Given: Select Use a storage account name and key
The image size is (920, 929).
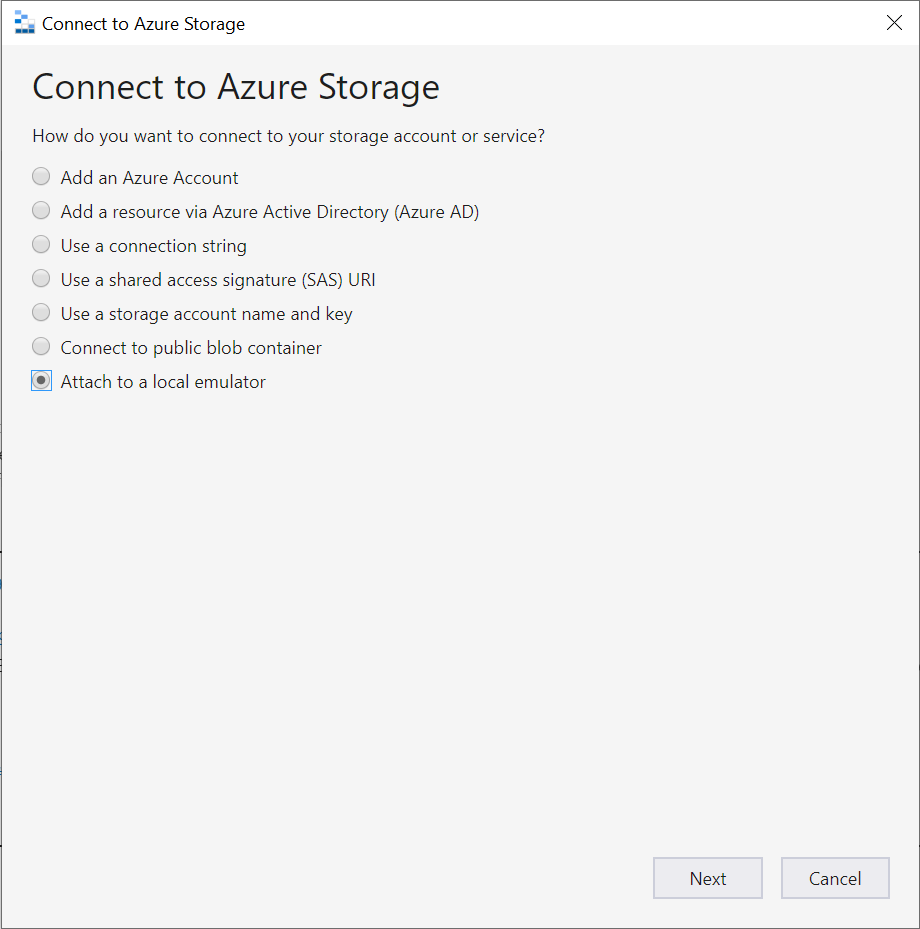Looking at the screenshot, I should (x=41, y=312).
